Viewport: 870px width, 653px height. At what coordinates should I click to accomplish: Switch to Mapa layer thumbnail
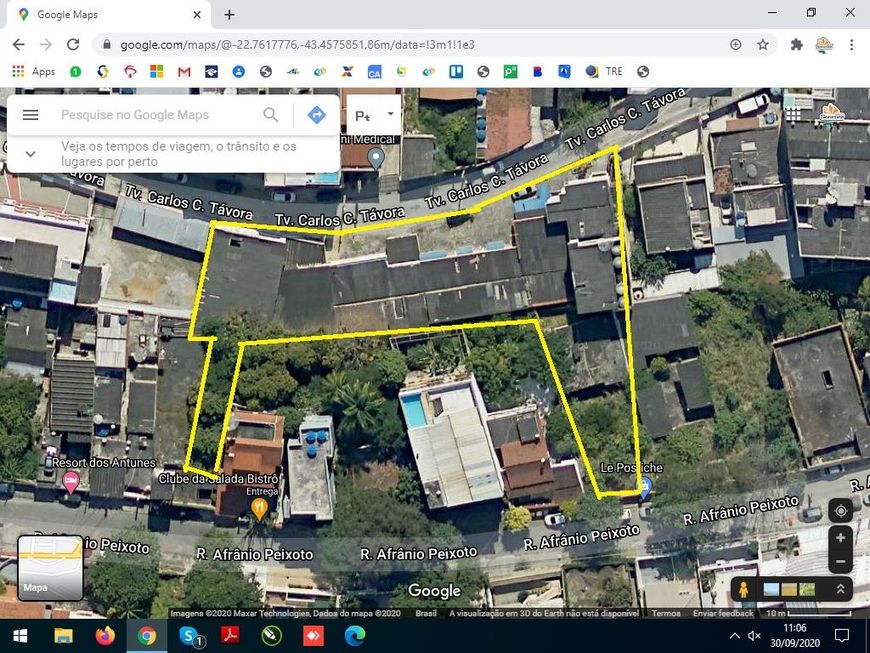50,568
